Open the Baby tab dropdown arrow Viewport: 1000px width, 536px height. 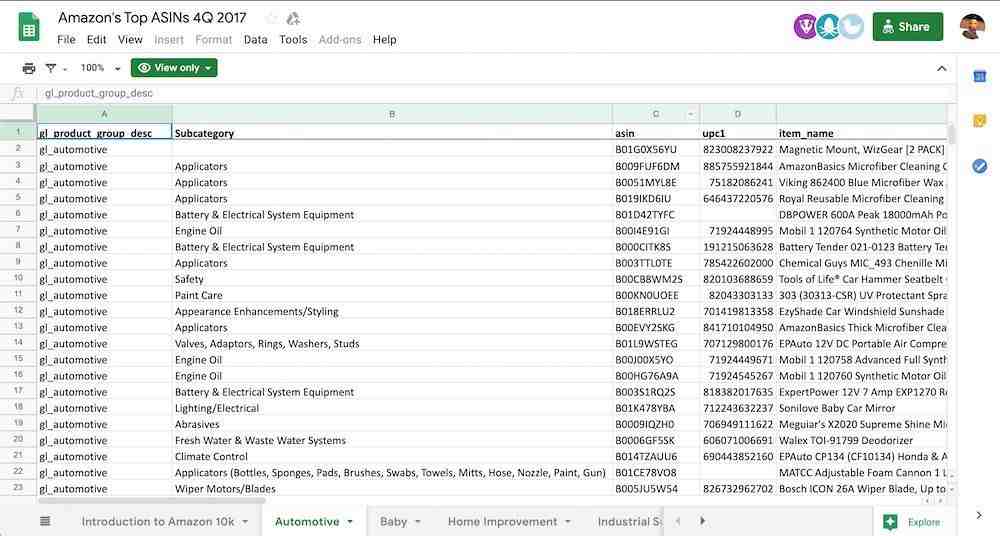pyautogui.click(x=418, y=522)
